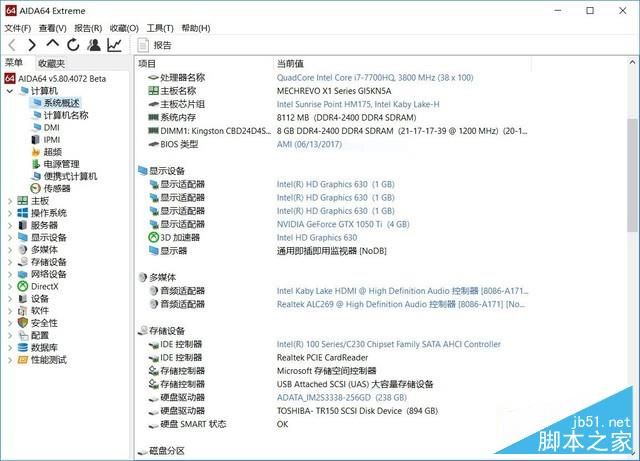Click the 安全性 shield icon in tree
Image resolution: width=640 pixels, height=461 pixels.
(x=23, y=323)
